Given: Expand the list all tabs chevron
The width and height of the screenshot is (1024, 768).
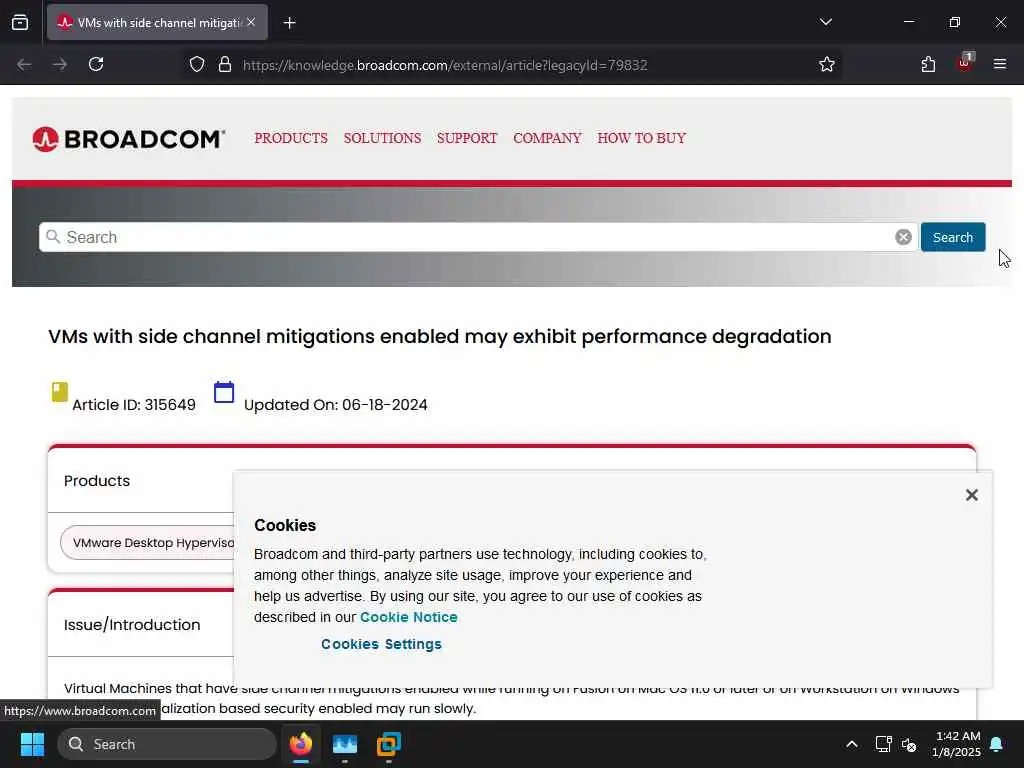Looking at the screenshot, I should coord(825,22).
